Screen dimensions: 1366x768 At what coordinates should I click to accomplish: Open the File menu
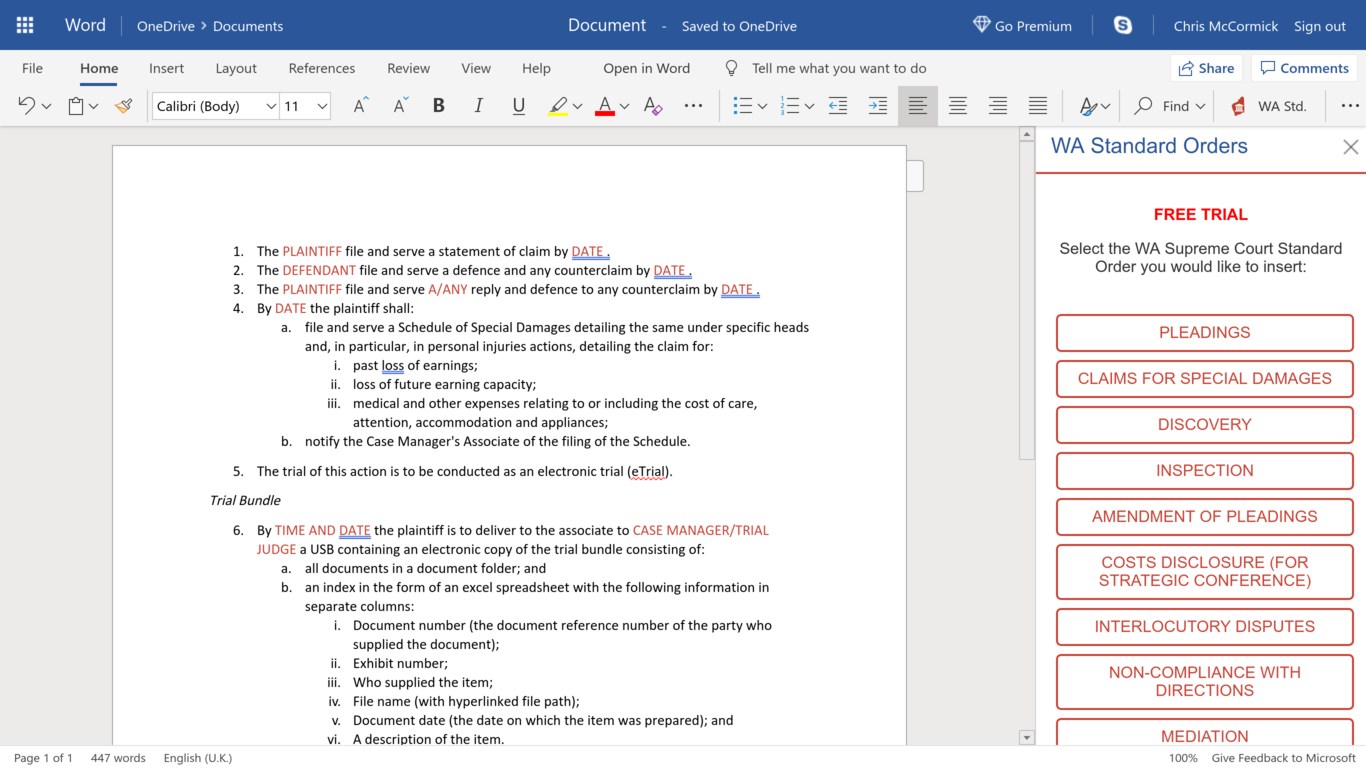coord(32,68)
